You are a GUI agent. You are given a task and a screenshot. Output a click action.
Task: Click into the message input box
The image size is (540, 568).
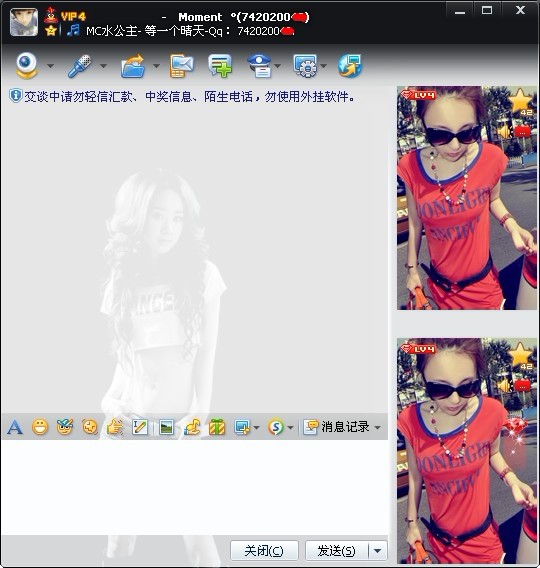[x=194, y=488]
